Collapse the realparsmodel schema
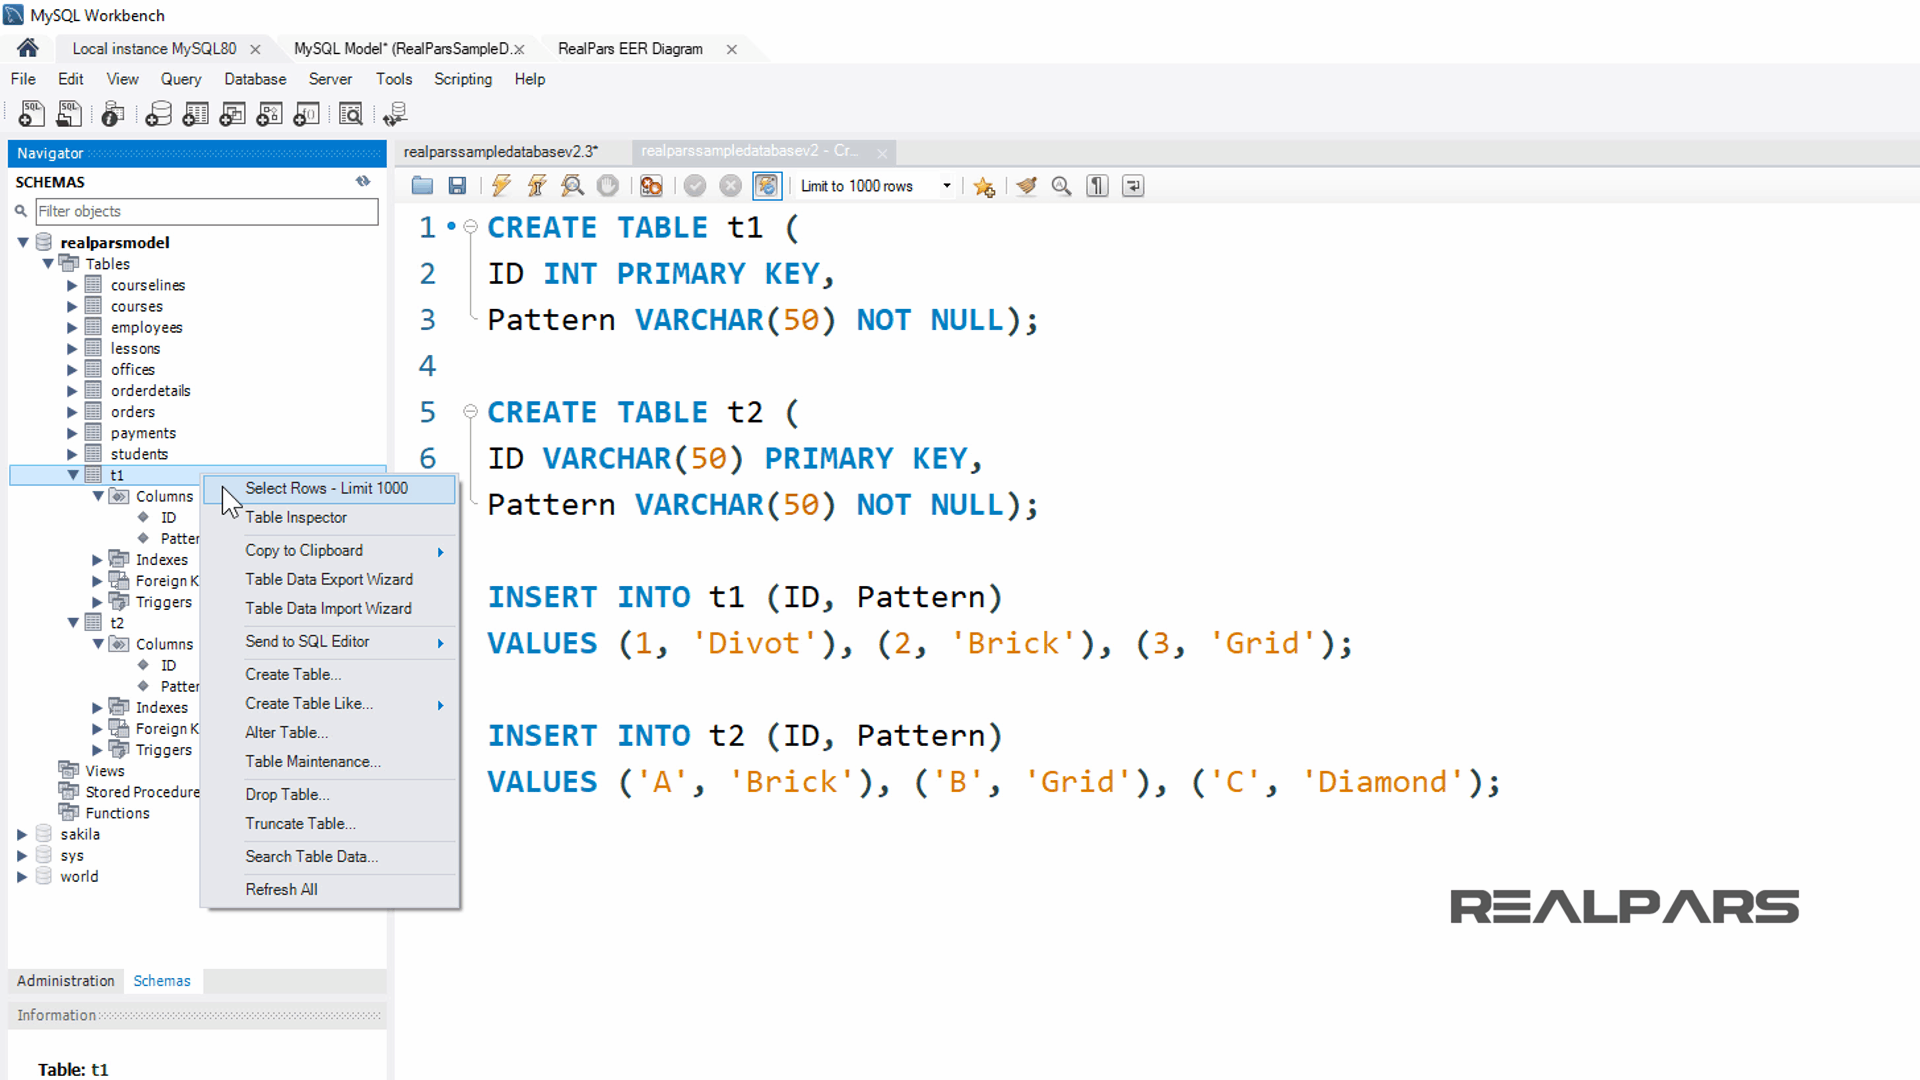 pyautogui.click(x=23, y=242)
